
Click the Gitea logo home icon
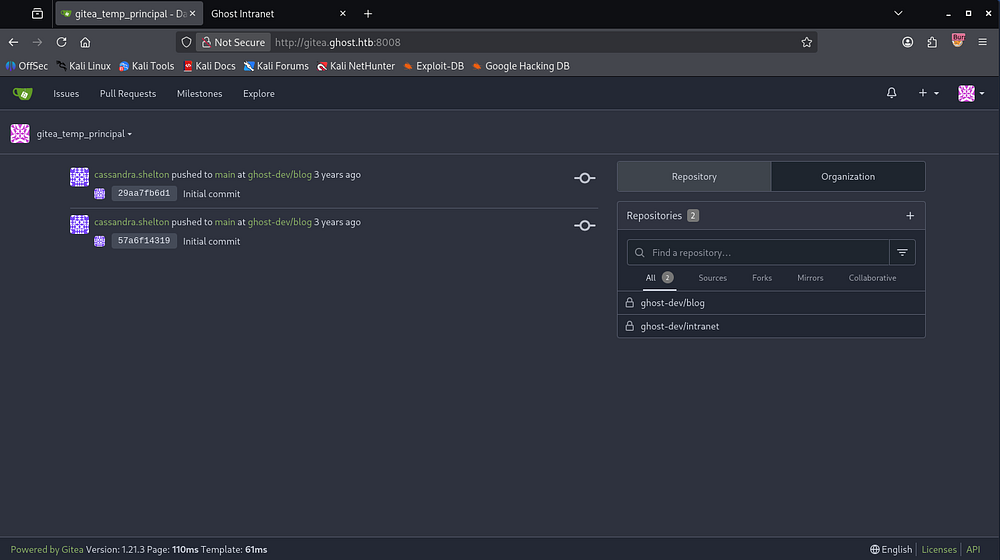(22, 94)
